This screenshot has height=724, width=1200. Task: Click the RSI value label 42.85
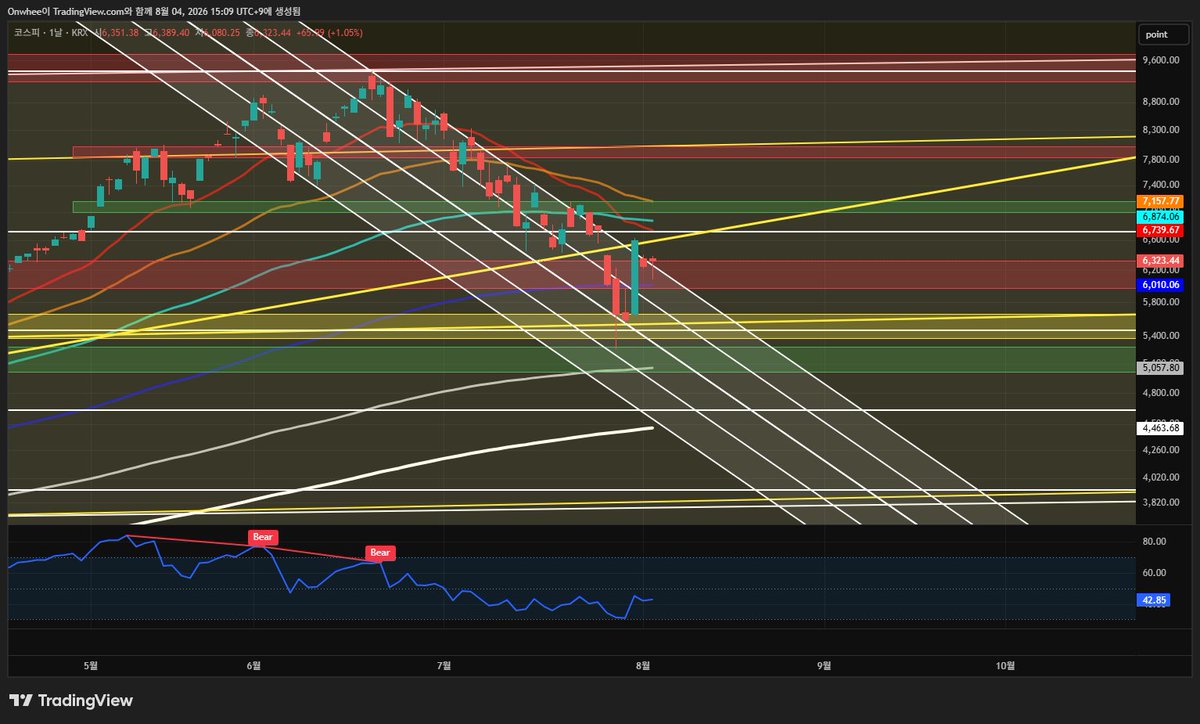[1154, 600]
